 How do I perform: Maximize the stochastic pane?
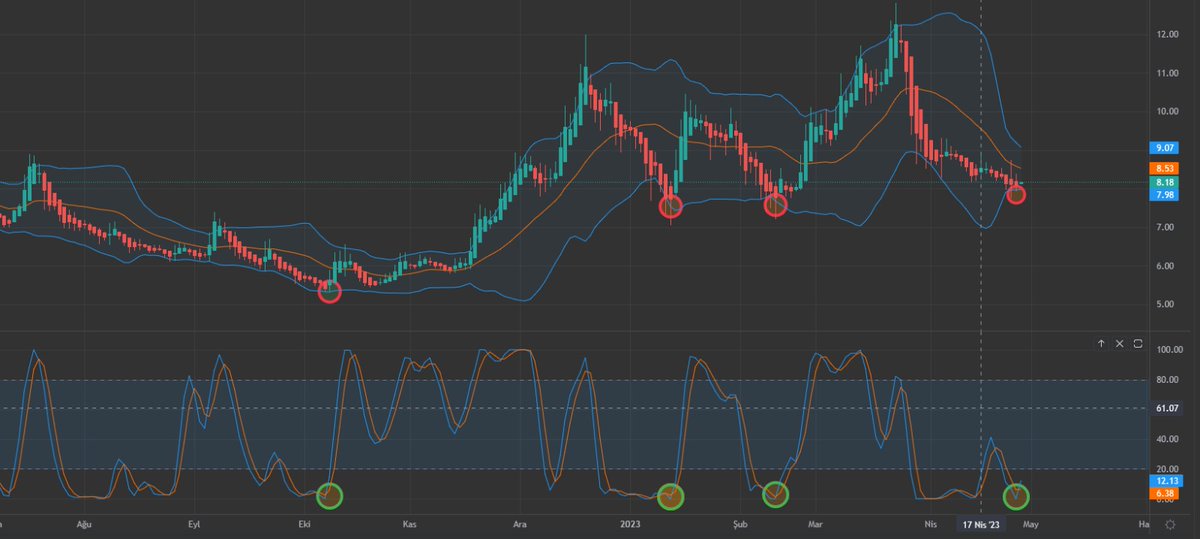click(x=1138, y=343)
